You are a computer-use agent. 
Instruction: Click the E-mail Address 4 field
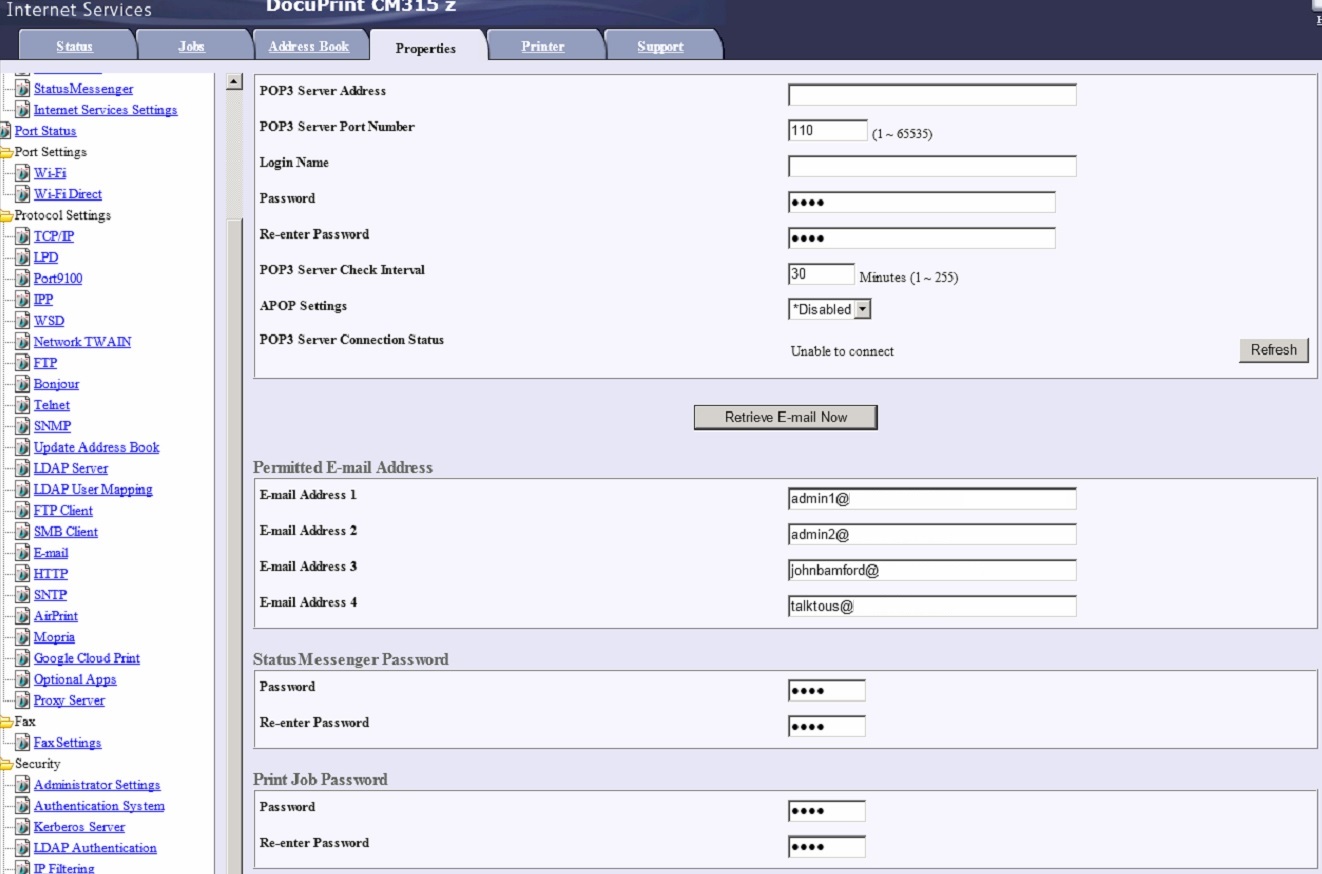tap(932, 606)
